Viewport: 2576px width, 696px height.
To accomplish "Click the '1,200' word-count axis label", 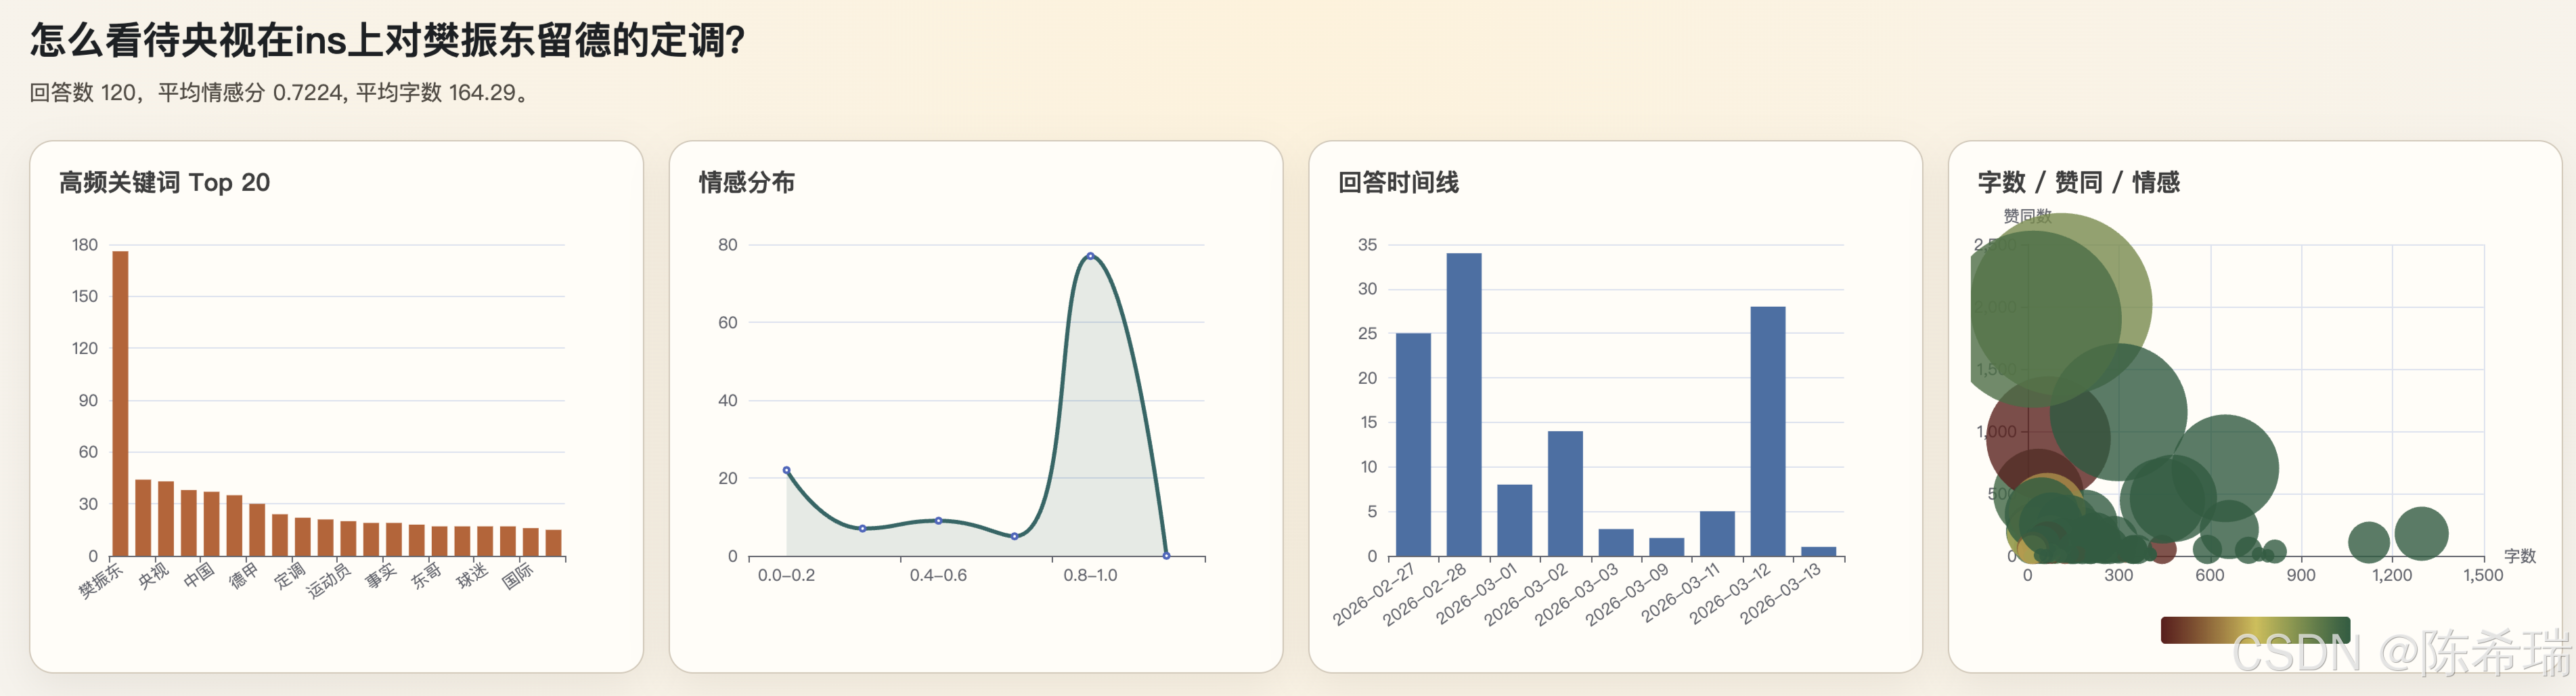I will click(x=2392, y=575).
